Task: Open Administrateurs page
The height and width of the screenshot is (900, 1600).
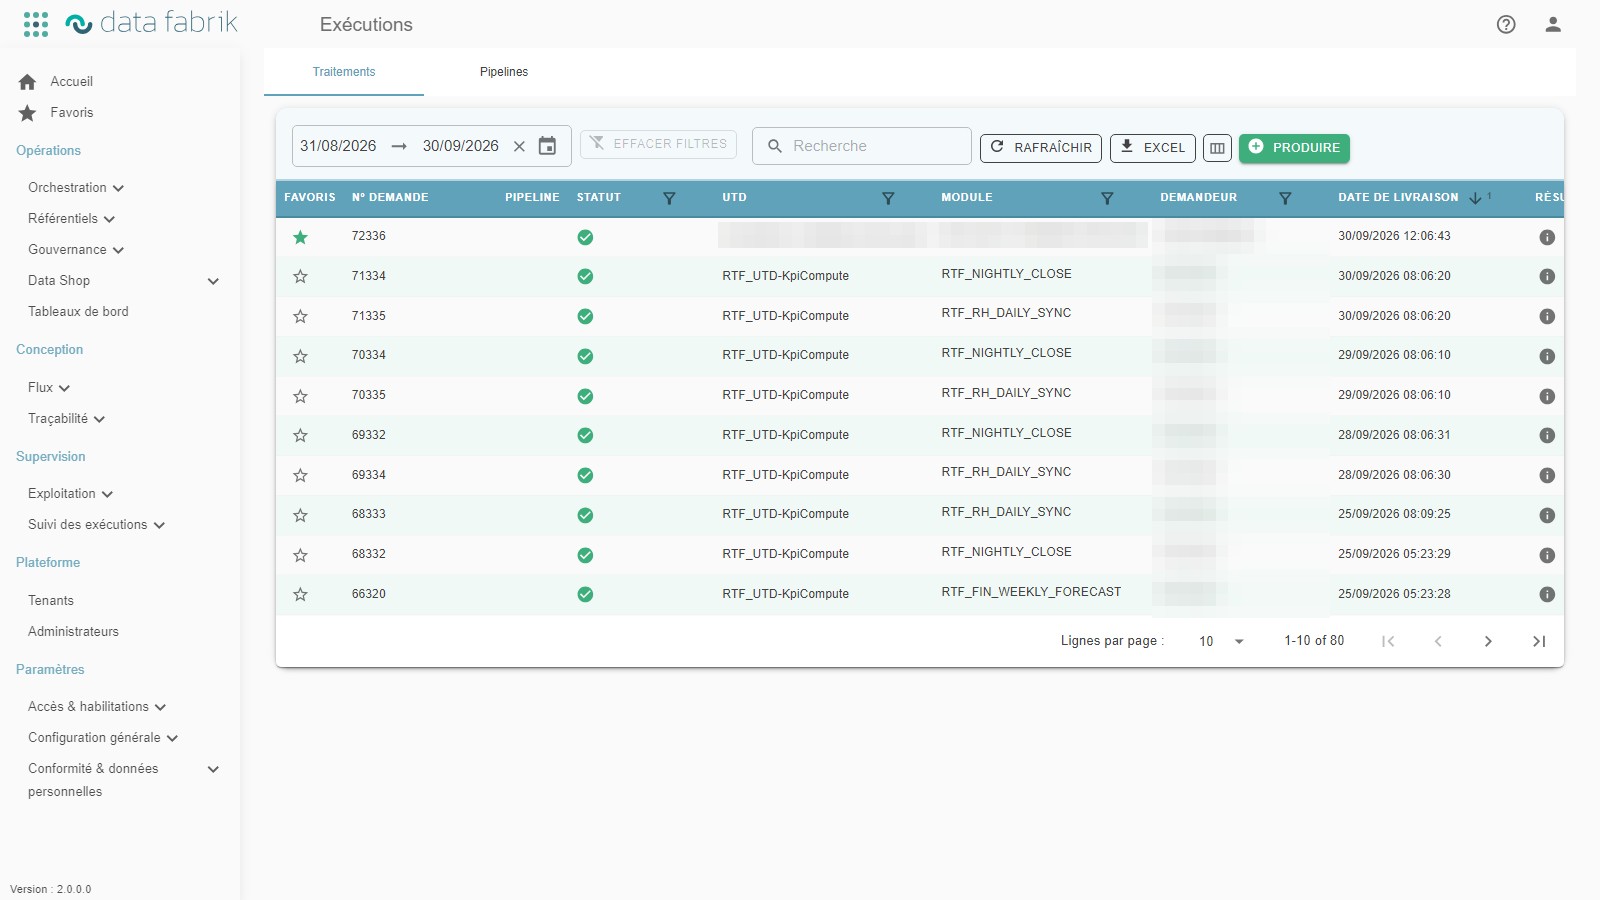Action: [73, 632]
